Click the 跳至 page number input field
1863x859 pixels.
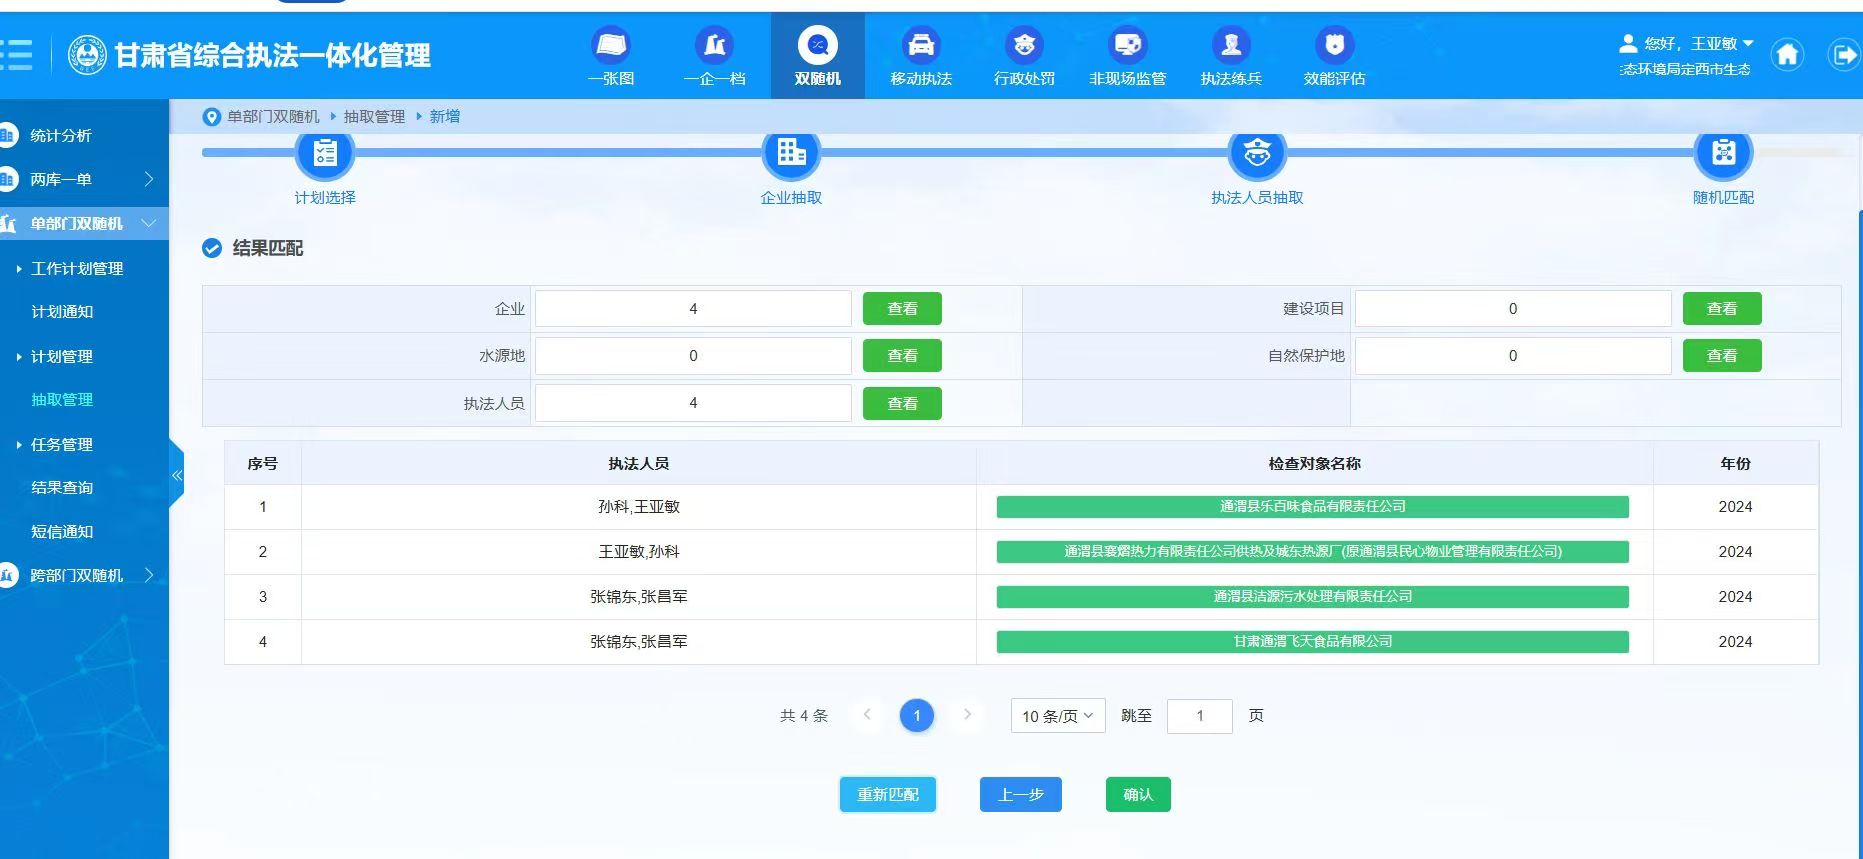coord(1199,716)
